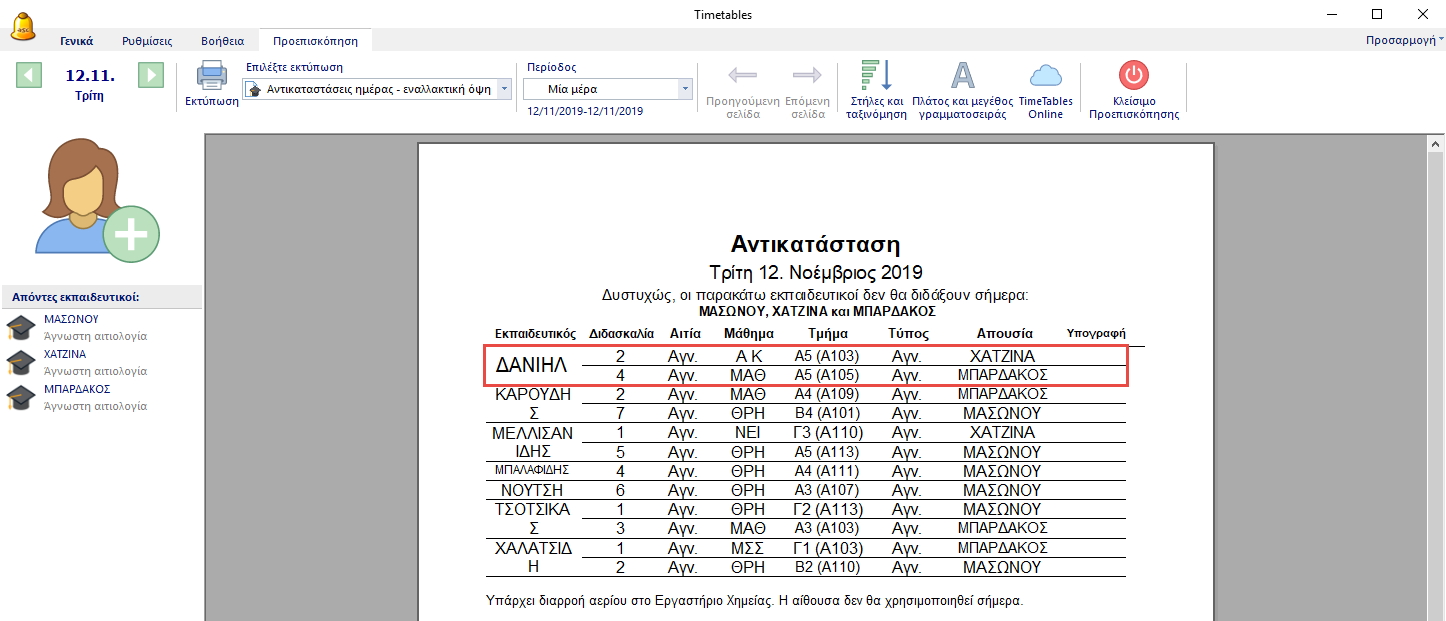Open the Βοήθεια tab

pyautogui.click(x=221, y=41)
